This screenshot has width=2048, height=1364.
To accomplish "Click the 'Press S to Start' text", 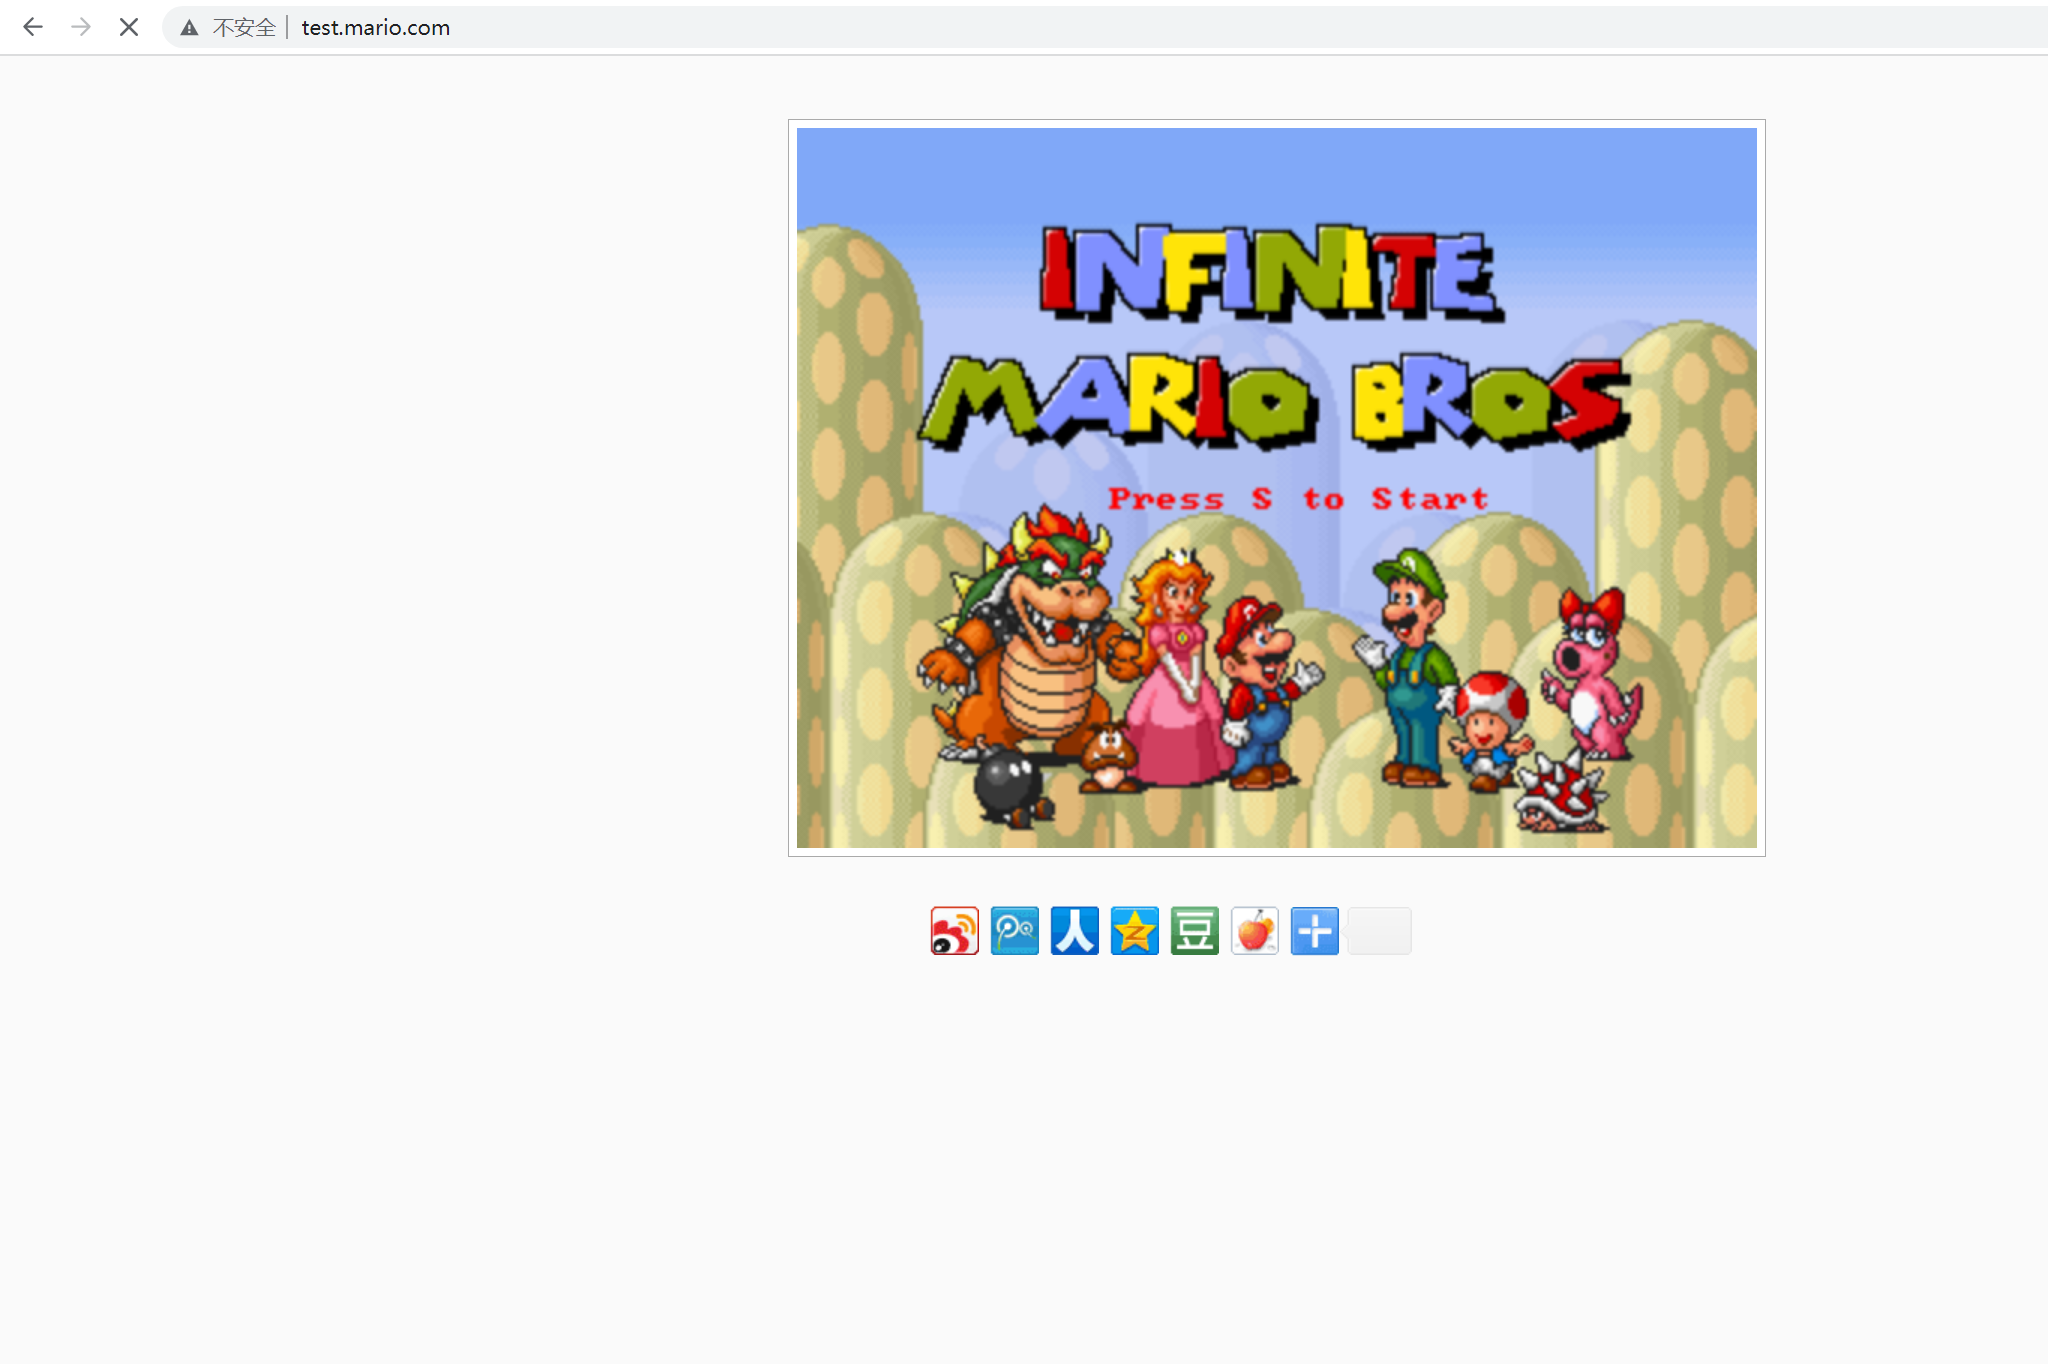I will point(1298,498).
